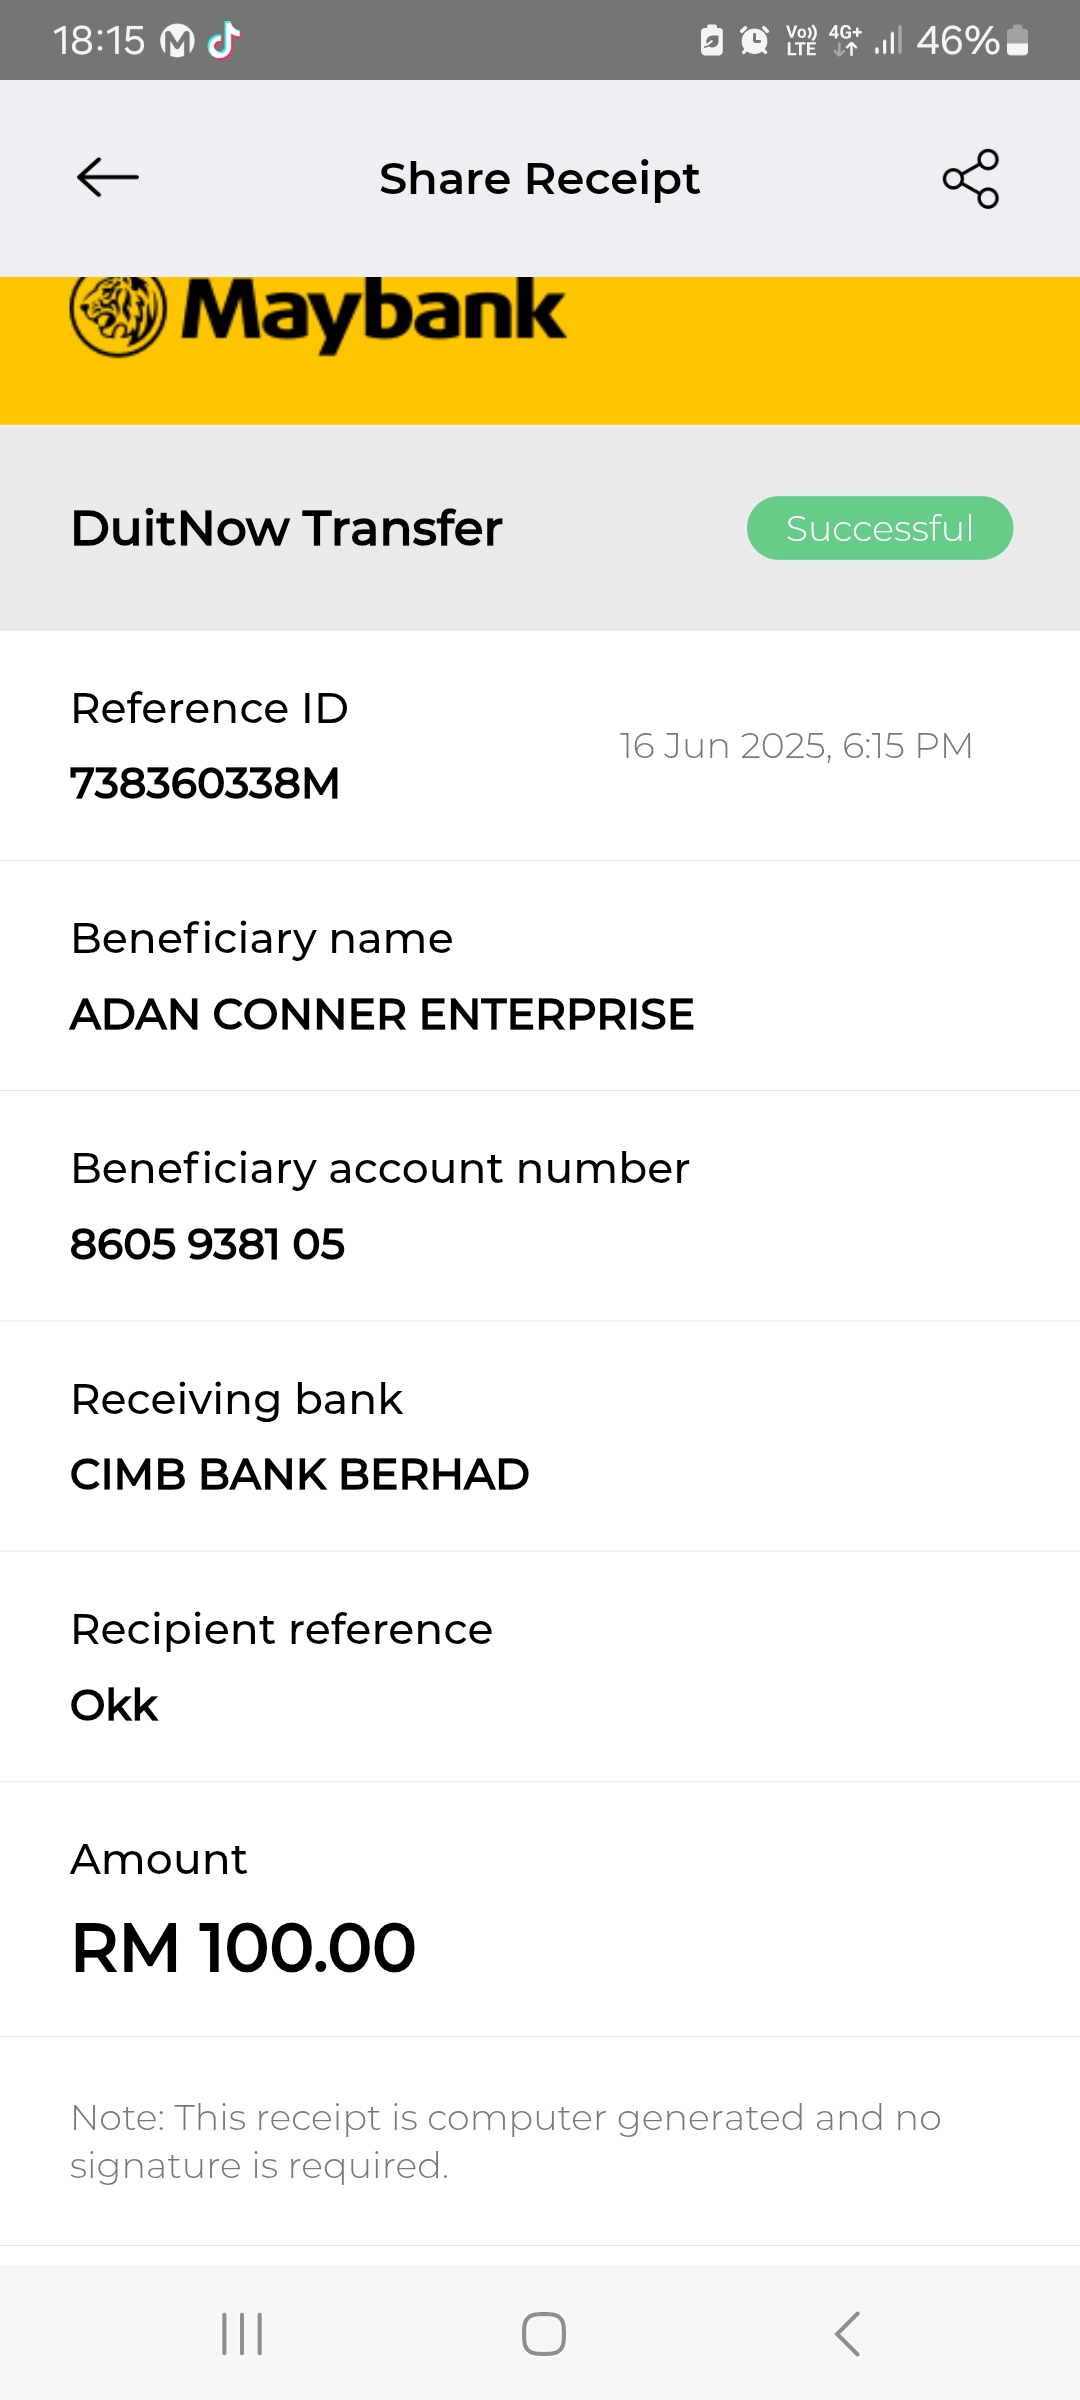Tap the battery indicator icon
The width and height of the screenshot is (1080, 2400).
coord(1017,41)
